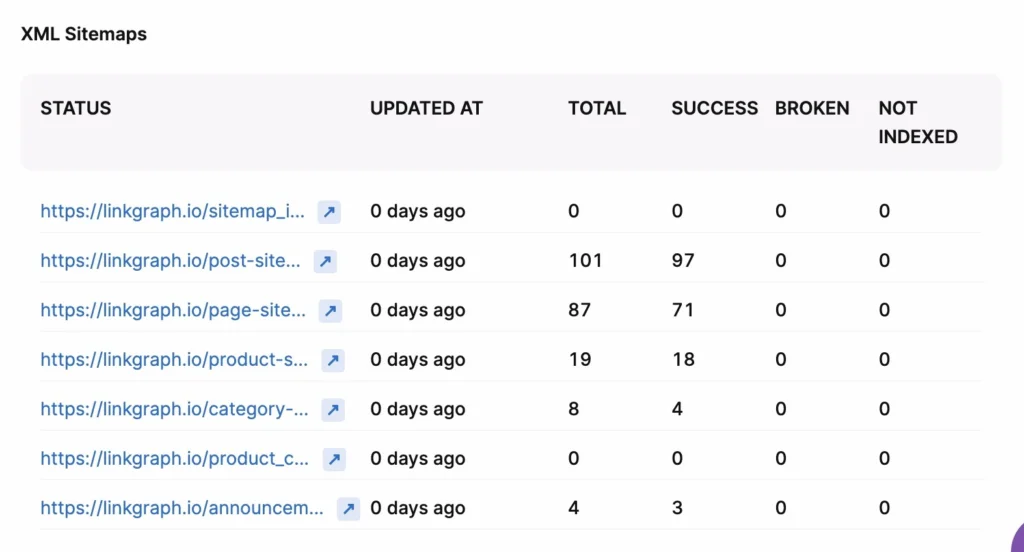
Task: Click the linkgraph.io/page-site... link
Action: [x=173, y=311]
